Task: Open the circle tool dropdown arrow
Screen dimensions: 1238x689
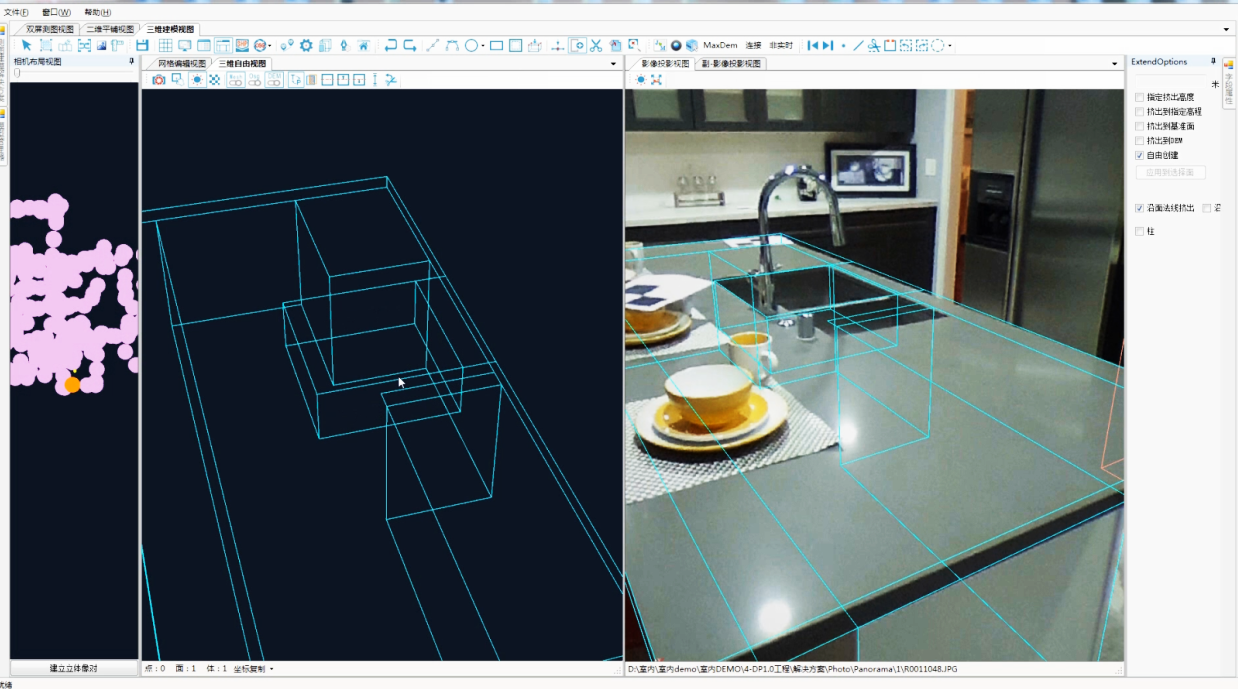Action: tap(483, 47)
